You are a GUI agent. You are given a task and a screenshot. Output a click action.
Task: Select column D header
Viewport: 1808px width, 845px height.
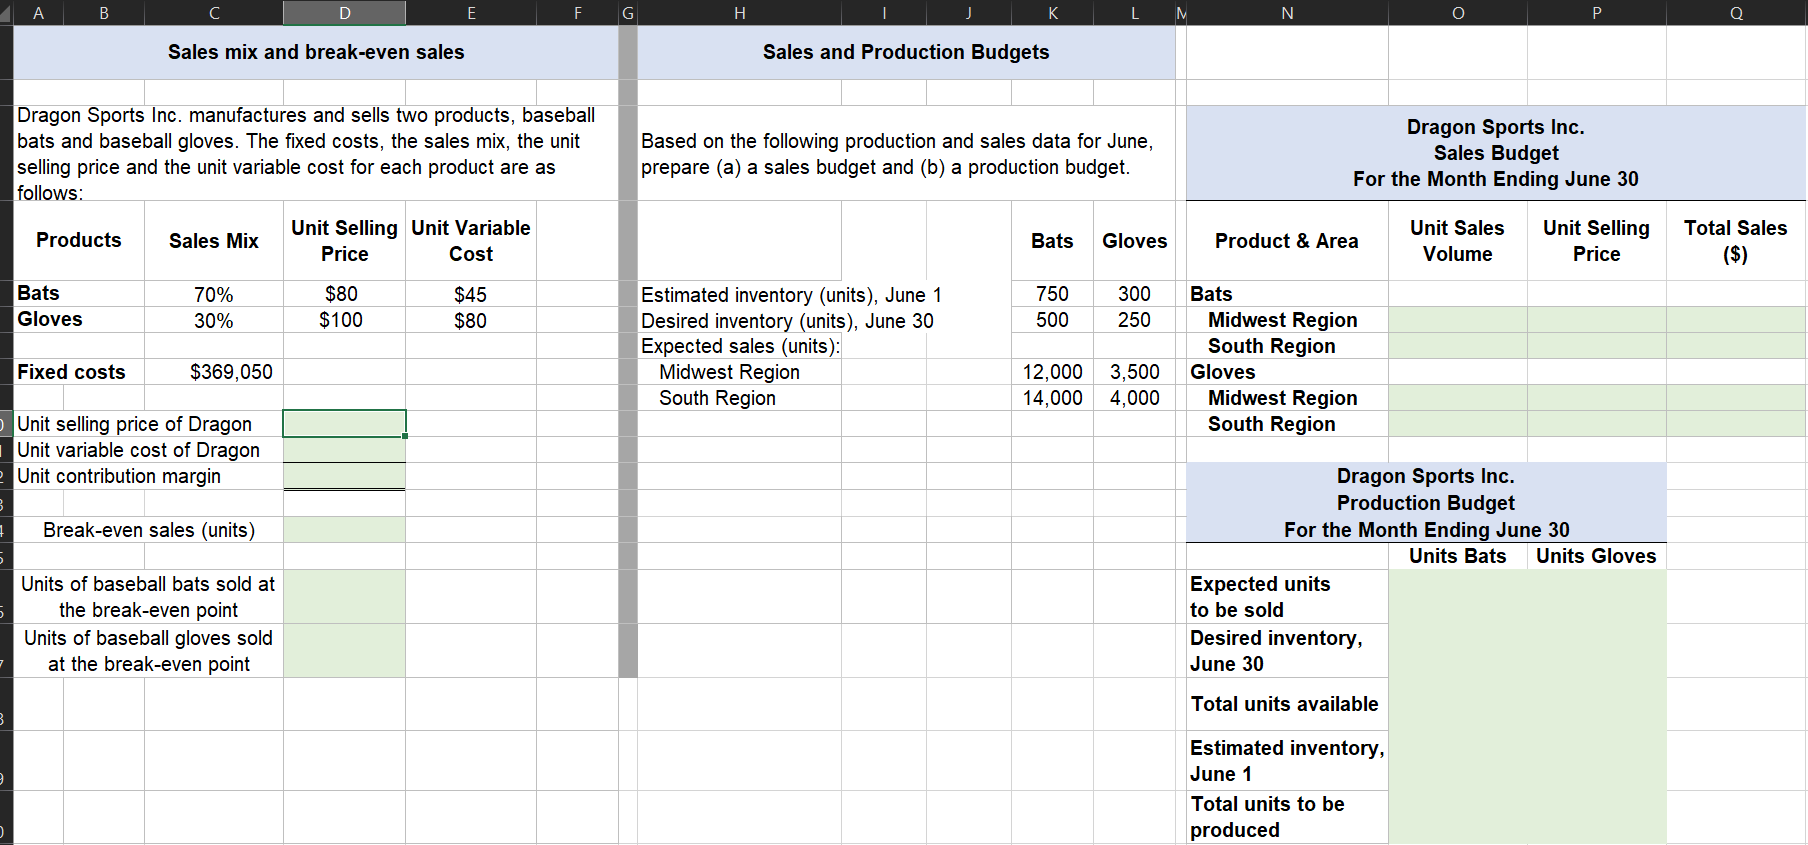coord(344,12)
